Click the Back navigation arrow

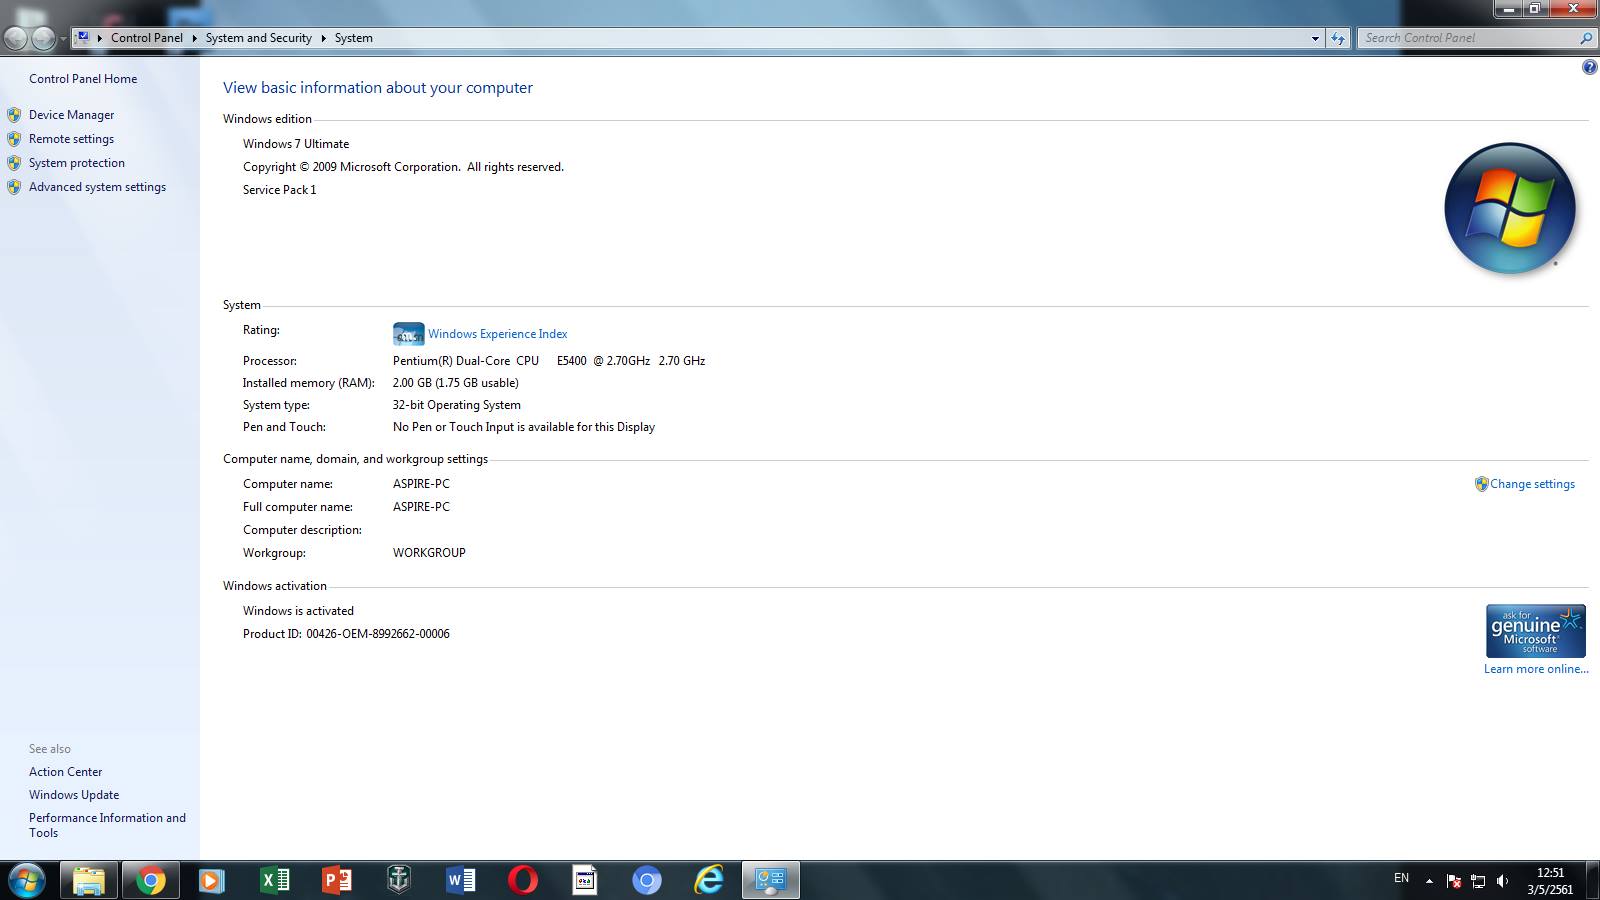point(16,38)
